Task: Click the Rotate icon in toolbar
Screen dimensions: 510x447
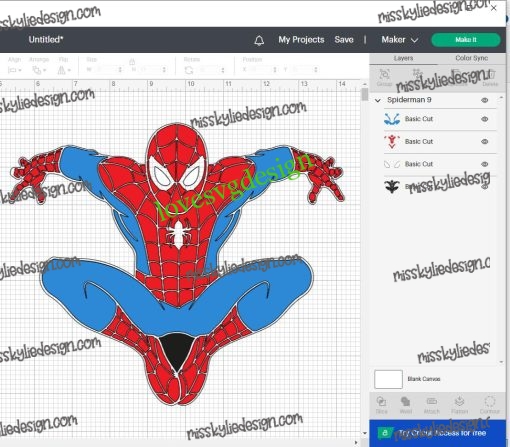Action: point(189,70)
